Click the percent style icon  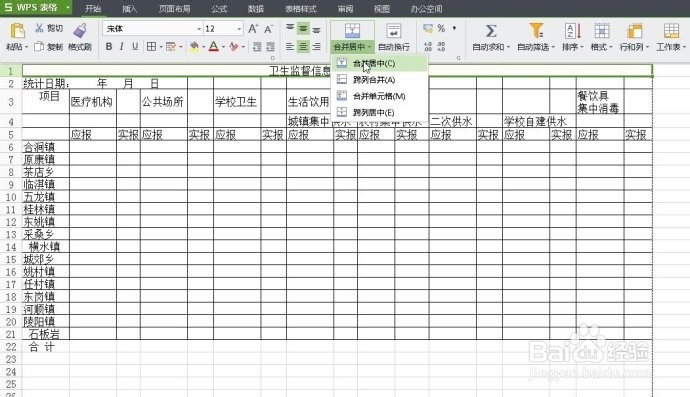441,29
